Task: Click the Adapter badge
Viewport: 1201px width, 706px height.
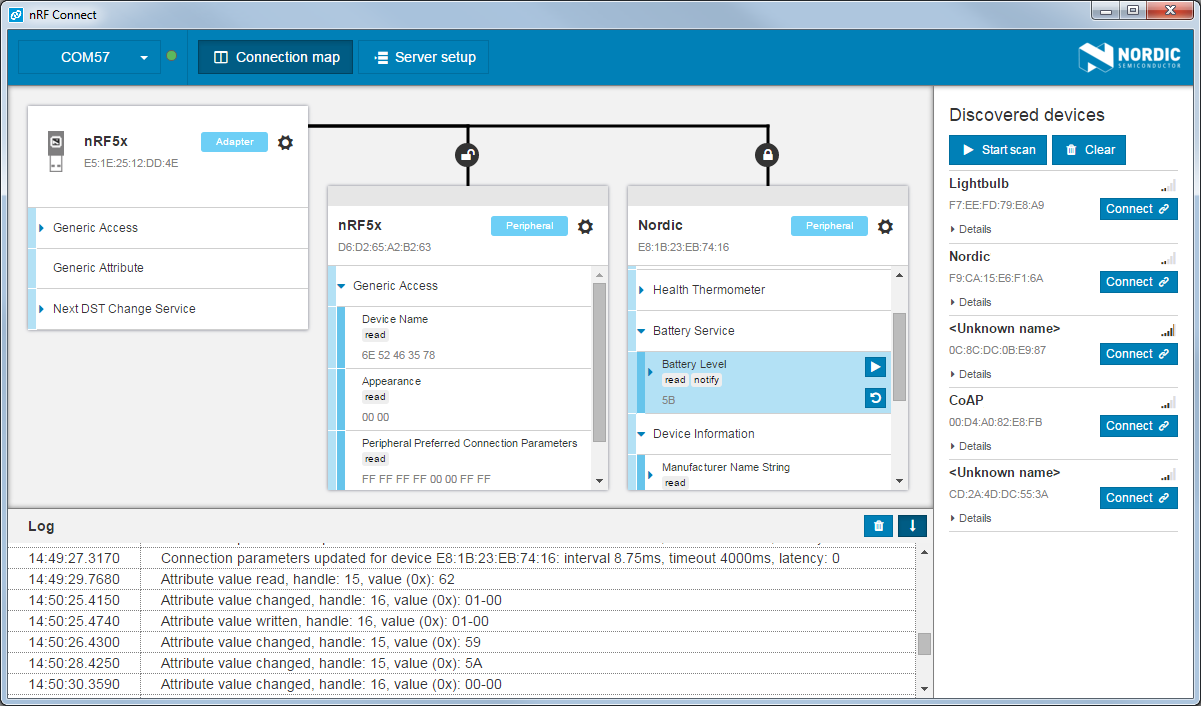Action: click(x=234, y=142)
